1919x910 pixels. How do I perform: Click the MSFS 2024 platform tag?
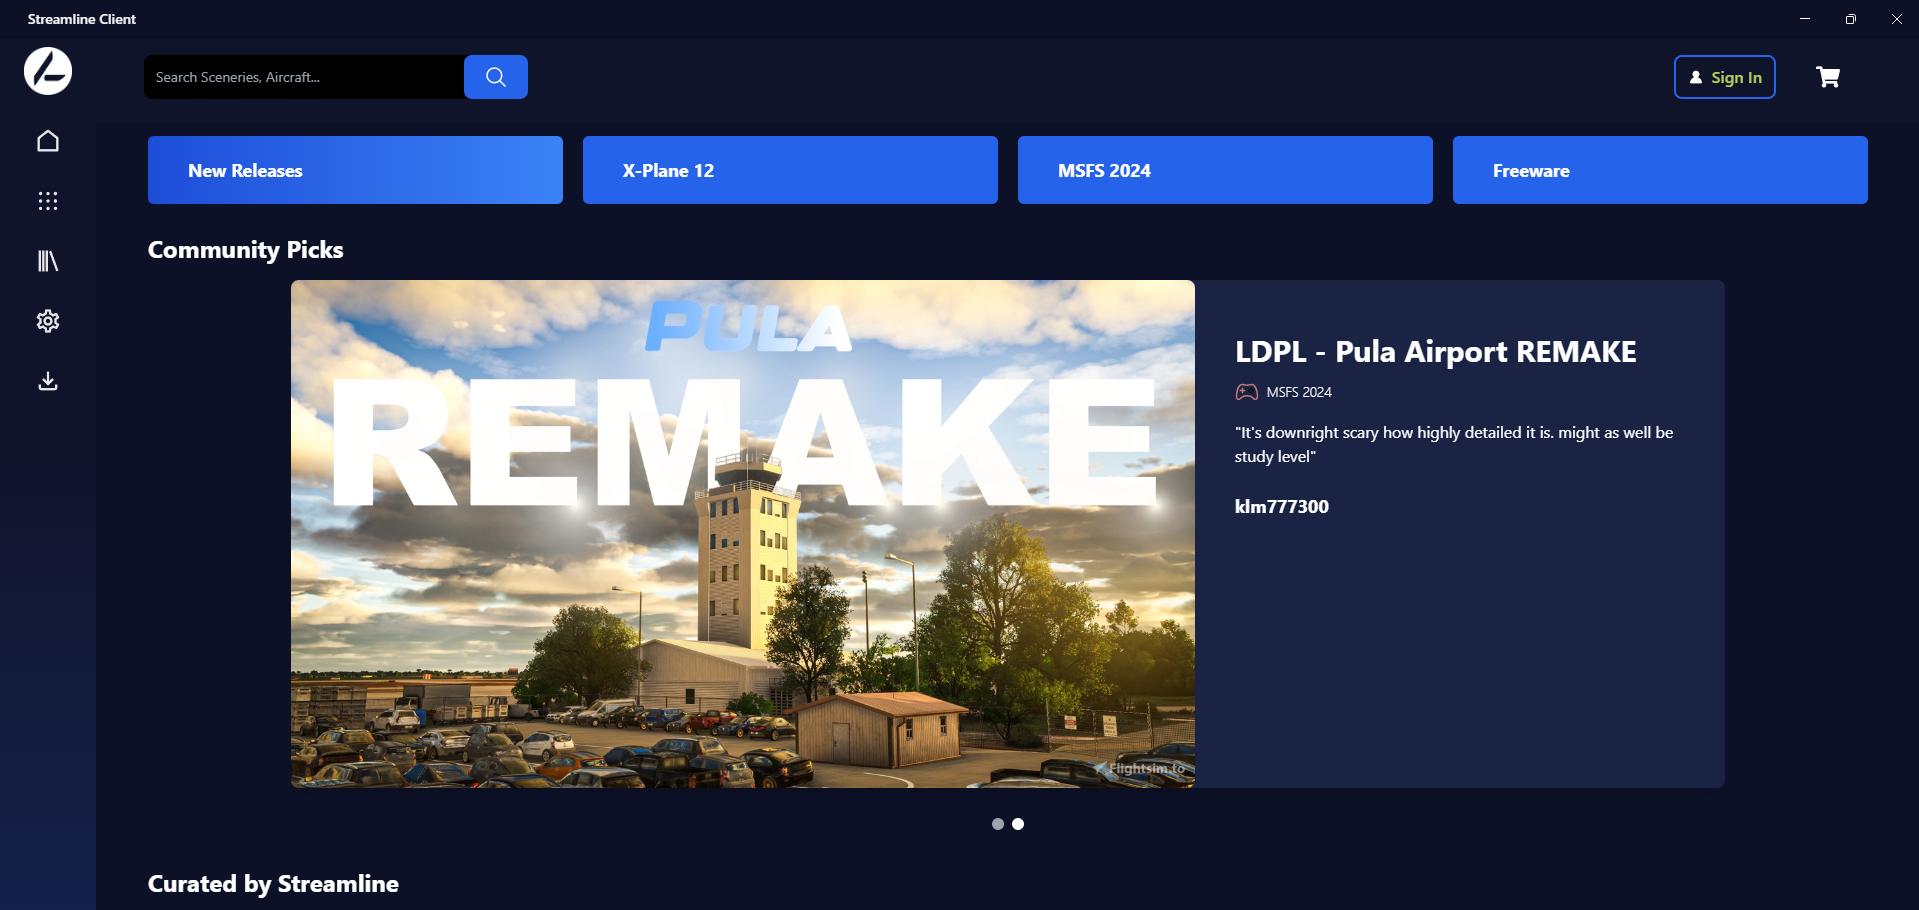(1299, 392)
